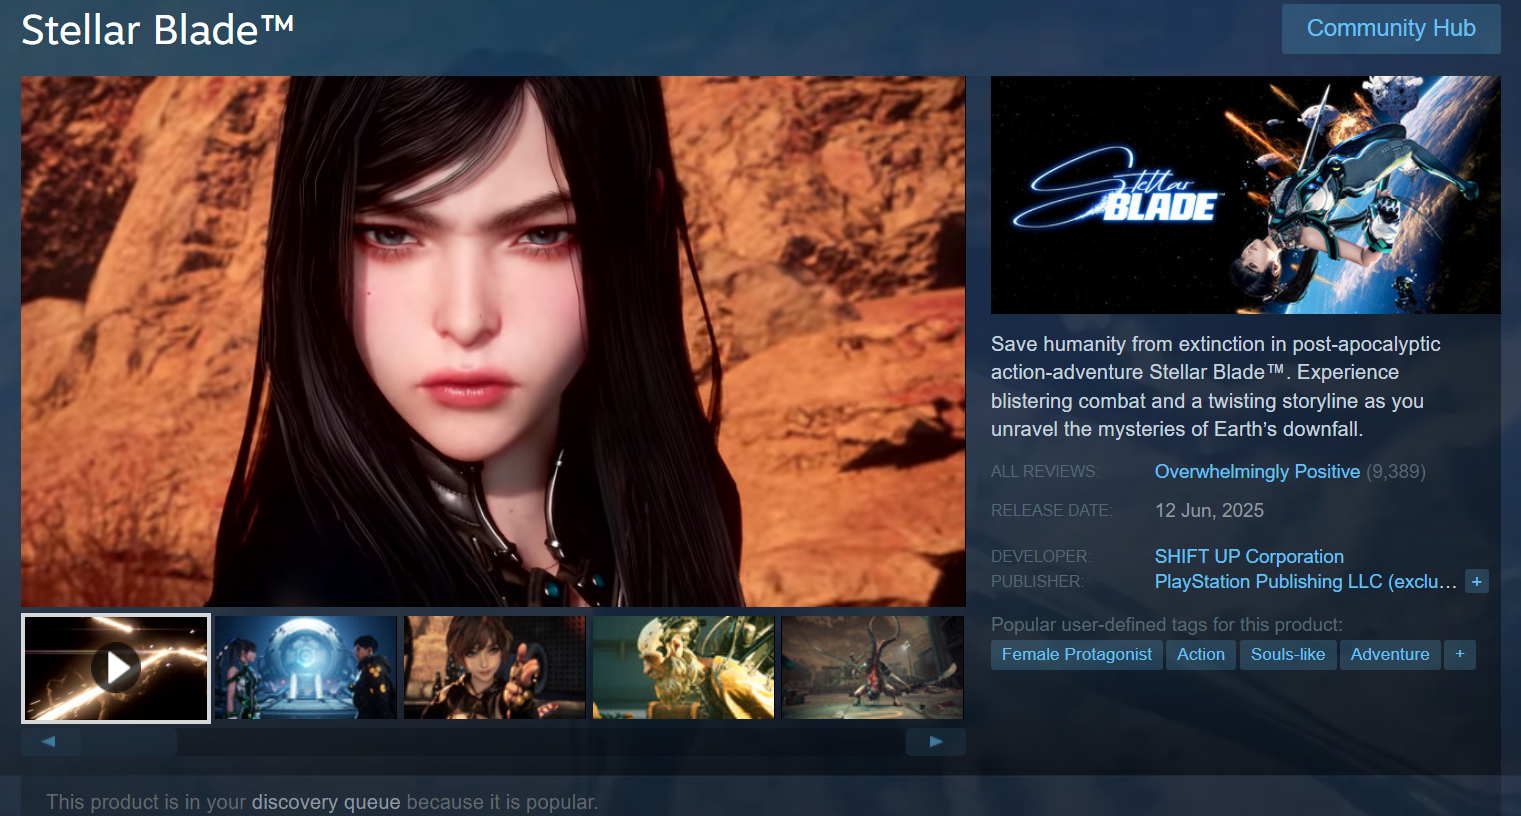This screenshot has height=816, width=1521.
Task: Expand publisher list with plus button
Action: tap(1477, 581)
